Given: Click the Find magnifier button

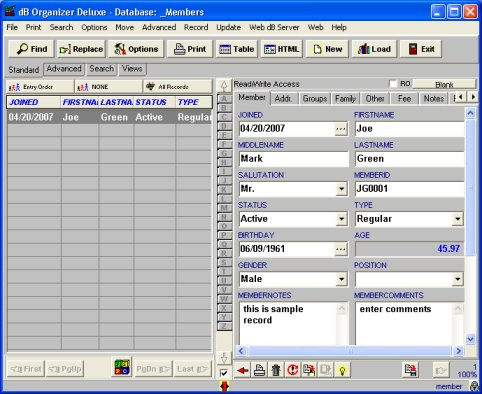Looking at the screenshot, I should tap(31, 49).
